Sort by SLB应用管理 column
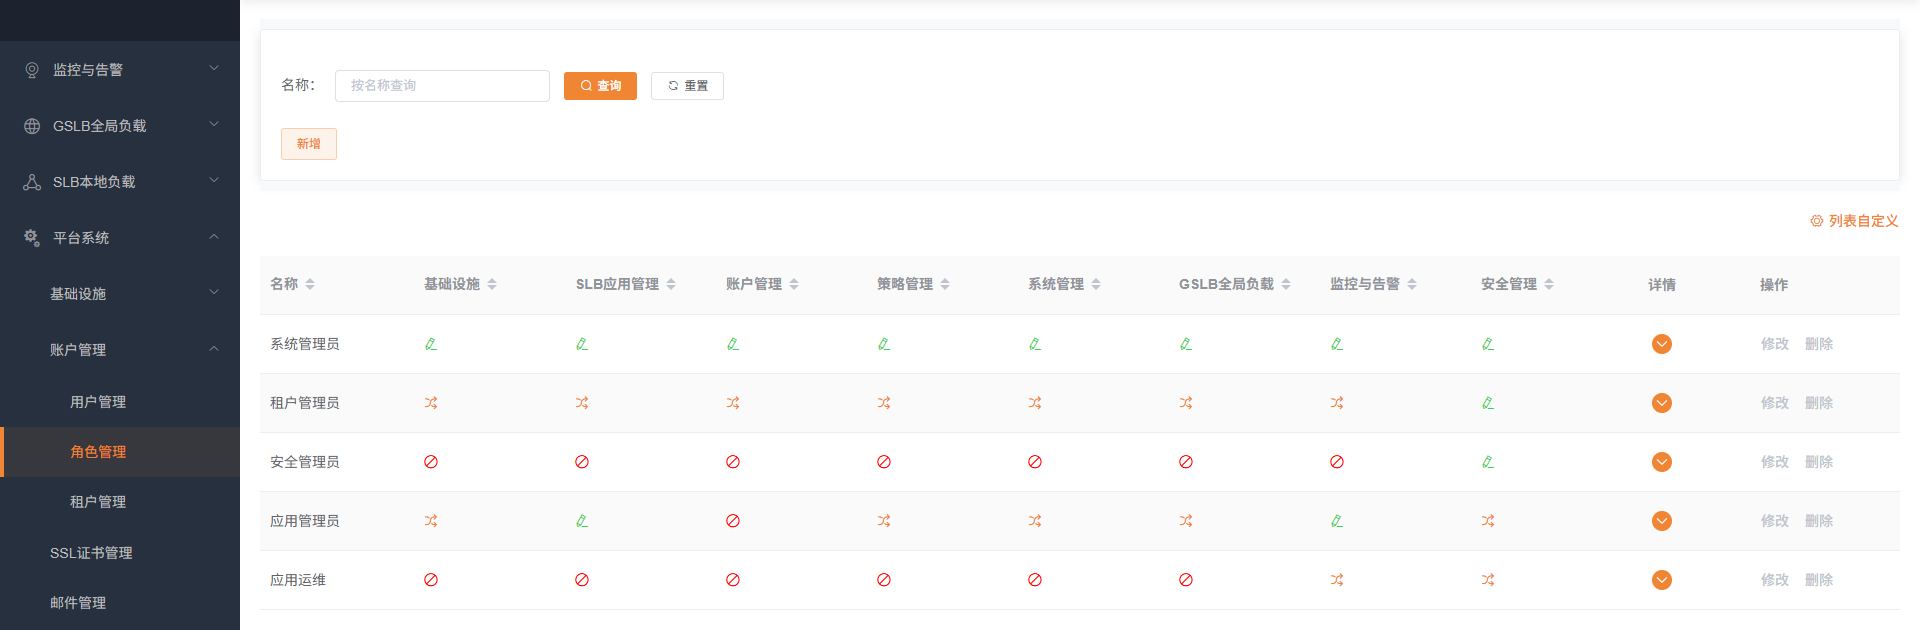The height and width of the screenshot is (630, 1920). 671,285
